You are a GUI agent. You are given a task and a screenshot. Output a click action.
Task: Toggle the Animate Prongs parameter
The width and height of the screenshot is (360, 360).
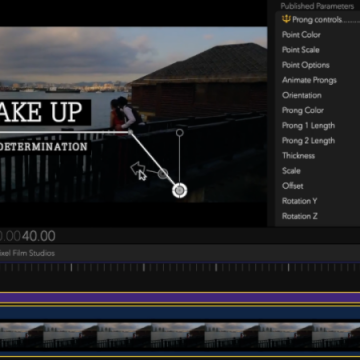pyautogui.click(x=309, y=80)
